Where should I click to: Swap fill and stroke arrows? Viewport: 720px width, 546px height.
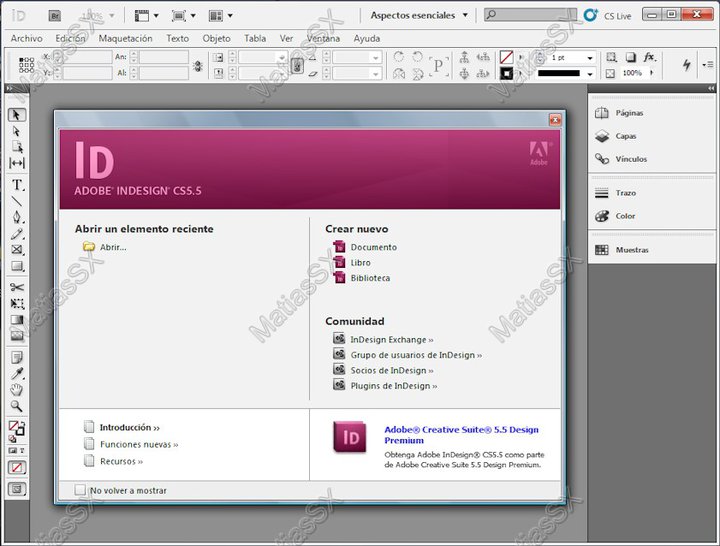22,424
